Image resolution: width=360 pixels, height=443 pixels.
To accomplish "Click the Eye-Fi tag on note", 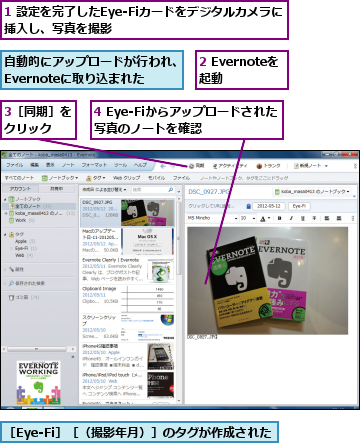I will coord(299,206).
